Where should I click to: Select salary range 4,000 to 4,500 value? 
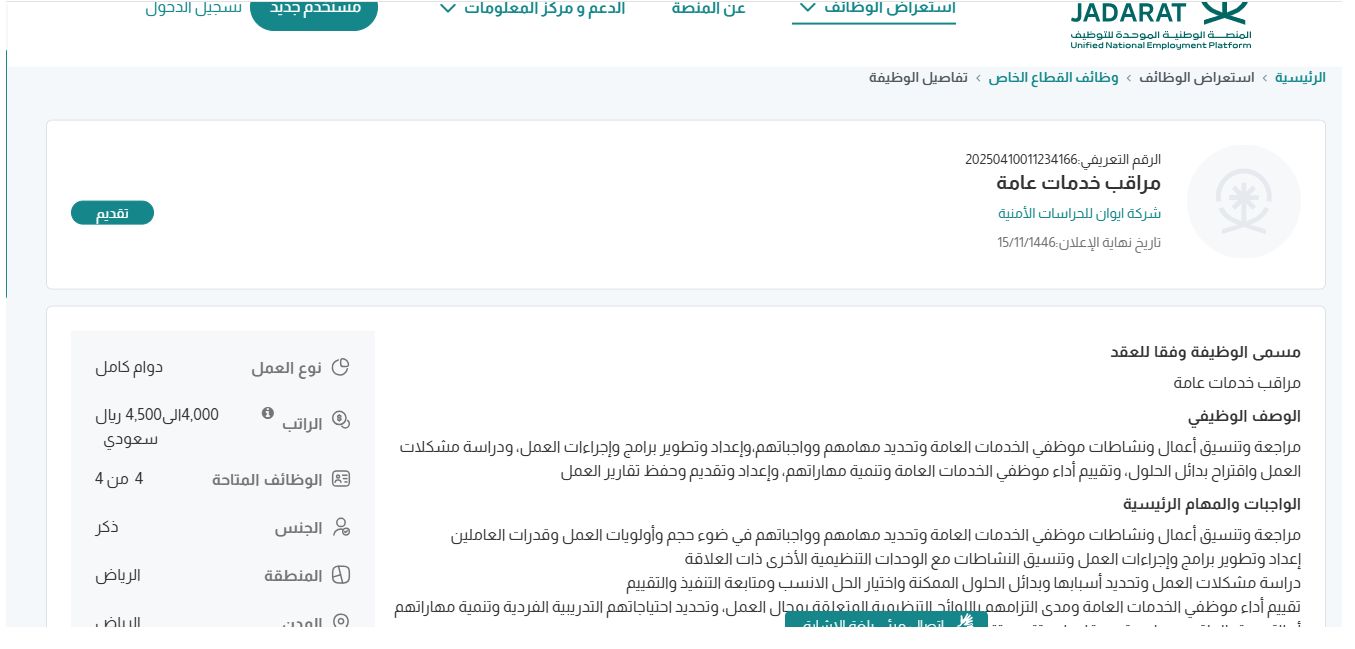click(156, 426)
